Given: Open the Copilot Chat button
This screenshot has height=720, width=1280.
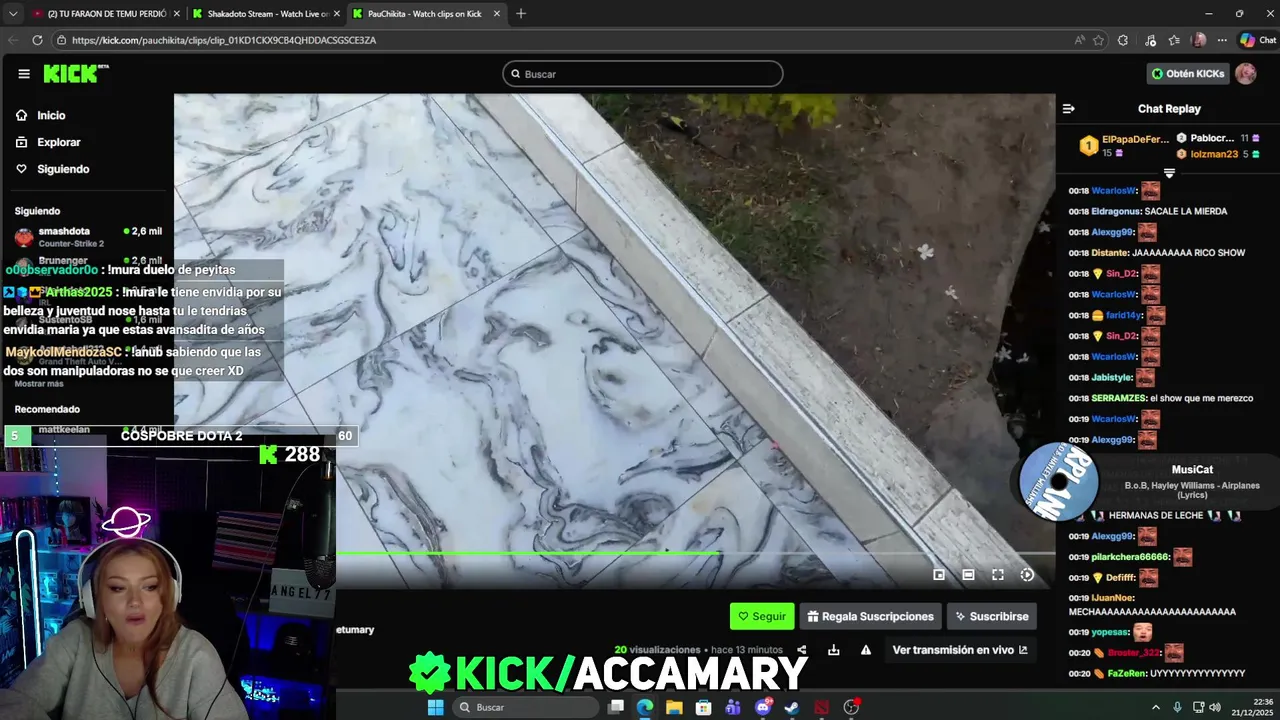Looking at the screenshot, I should [x=1258, y=40].
